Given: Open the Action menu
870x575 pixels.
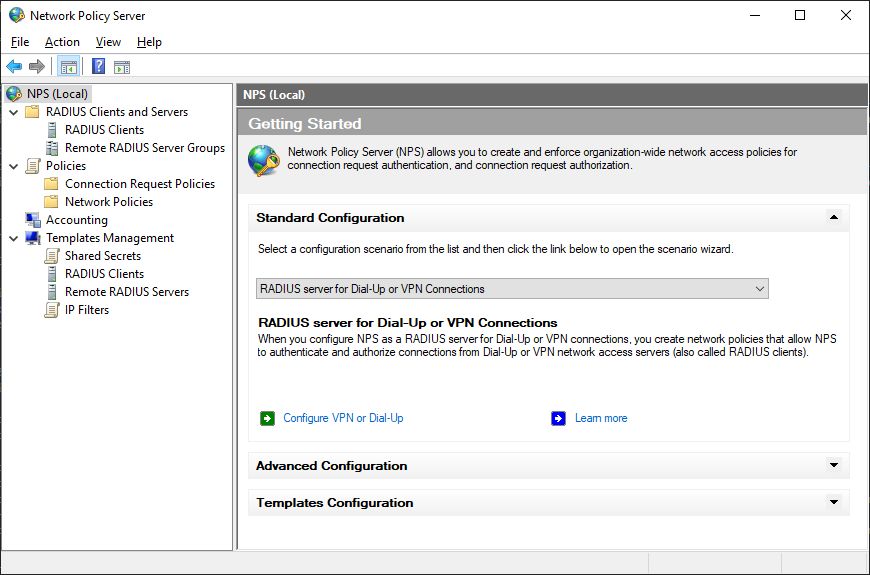Looking at the screenshot, I should coord(62,42).
